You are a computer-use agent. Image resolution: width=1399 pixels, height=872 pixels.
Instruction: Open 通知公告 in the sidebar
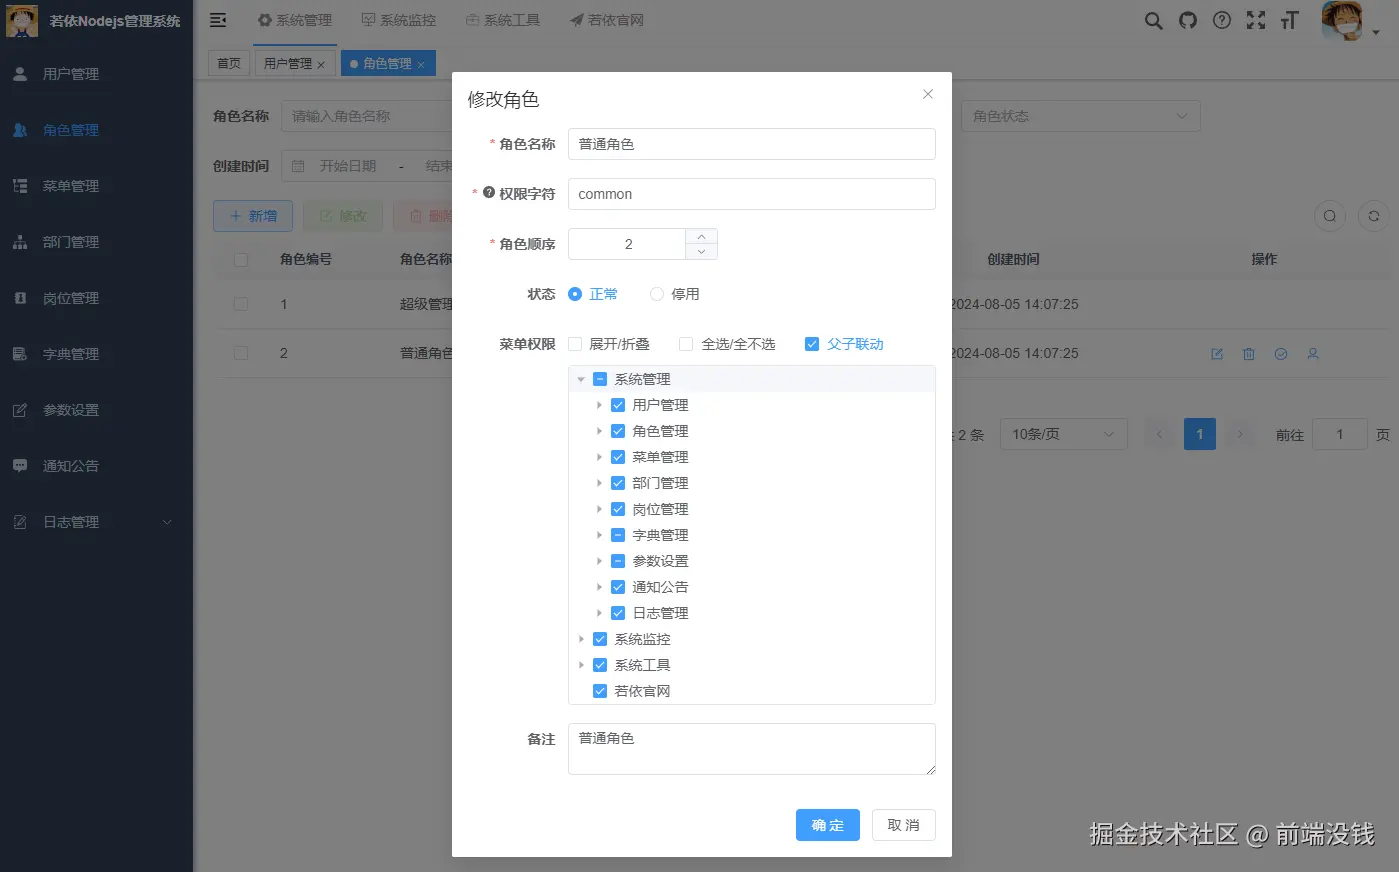click(96, 466)
